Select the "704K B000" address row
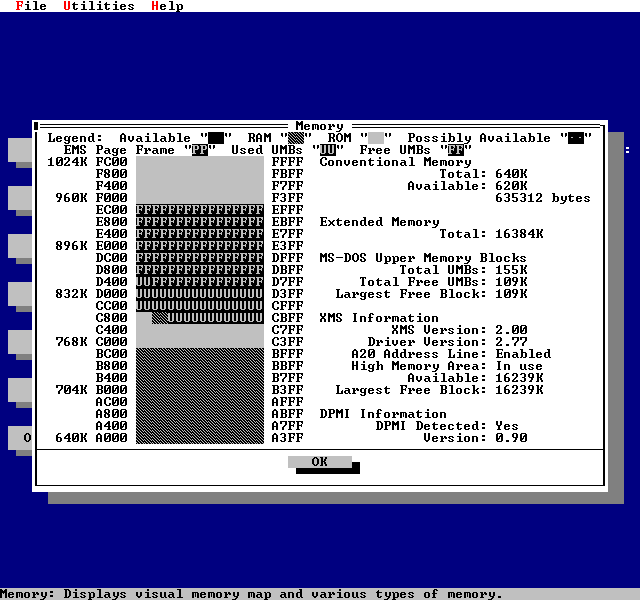The height and width of the screenshot is (600, 640). click(91, 390)
